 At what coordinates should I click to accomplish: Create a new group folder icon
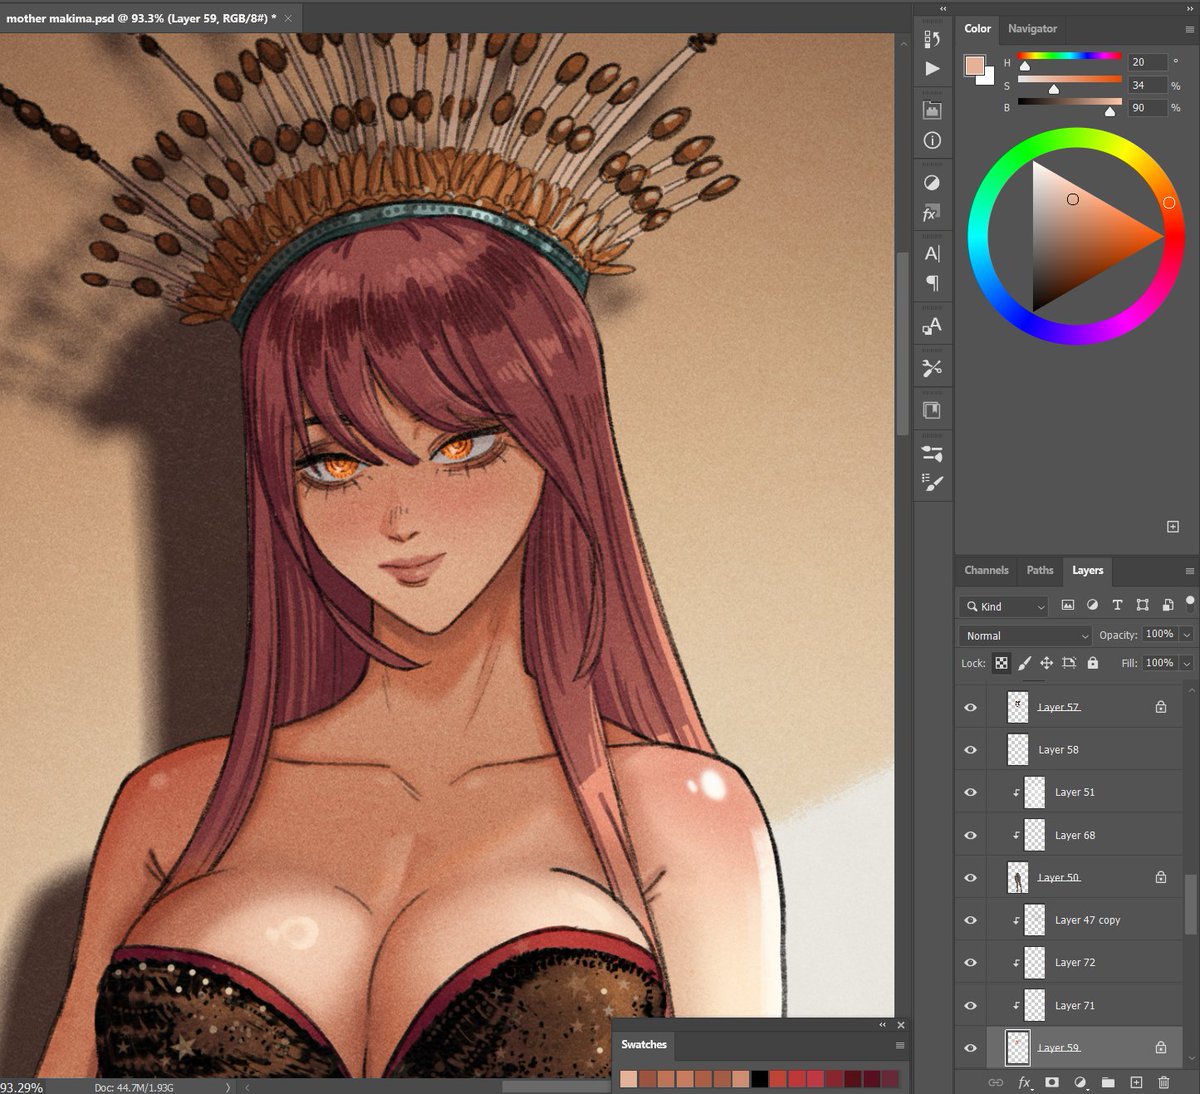(x=1108, y=1082)
